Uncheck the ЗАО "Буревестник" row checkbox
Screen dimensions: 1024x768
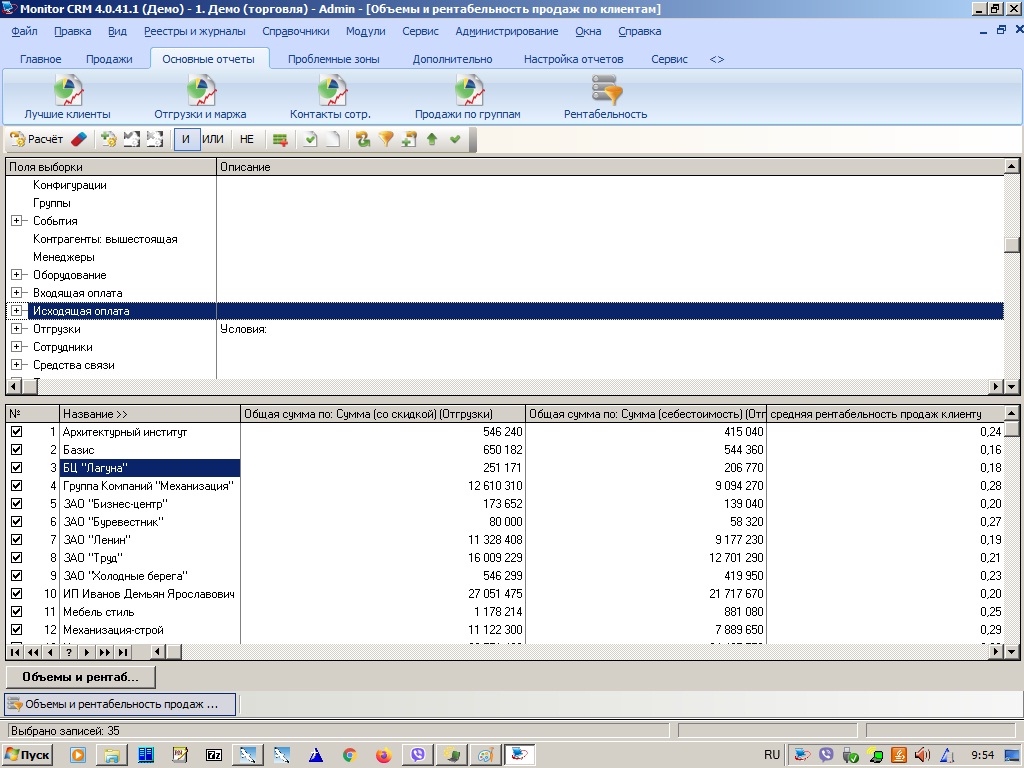(x=16, y=522)
